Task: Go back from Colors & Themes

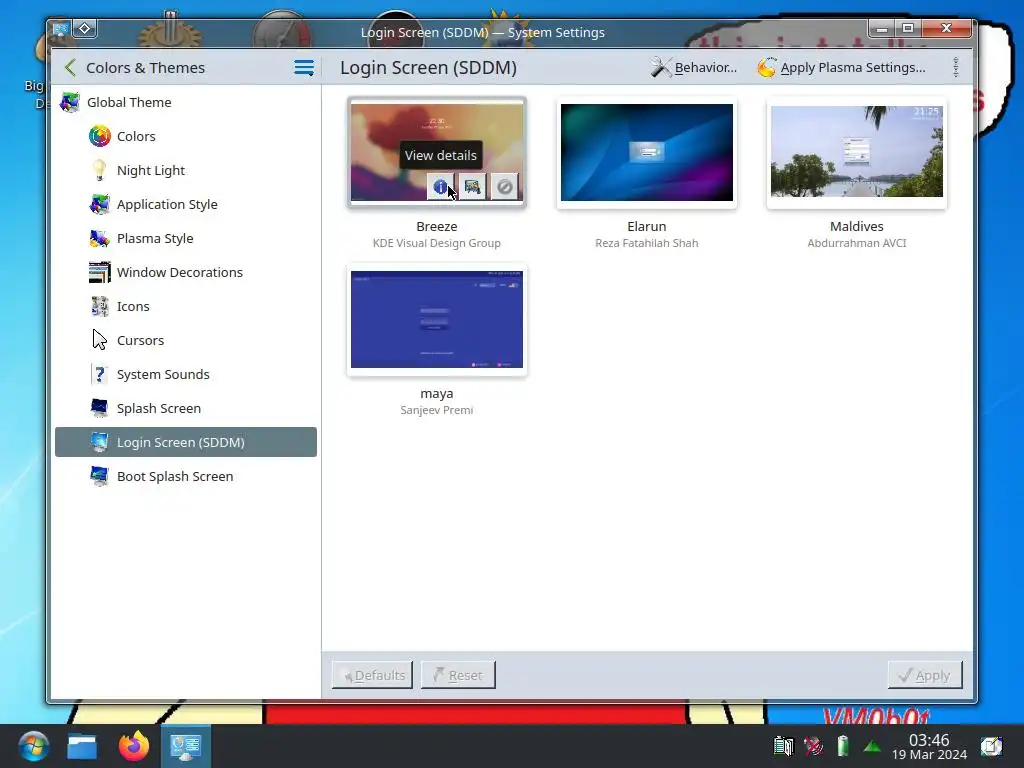Action: [71, 67]
